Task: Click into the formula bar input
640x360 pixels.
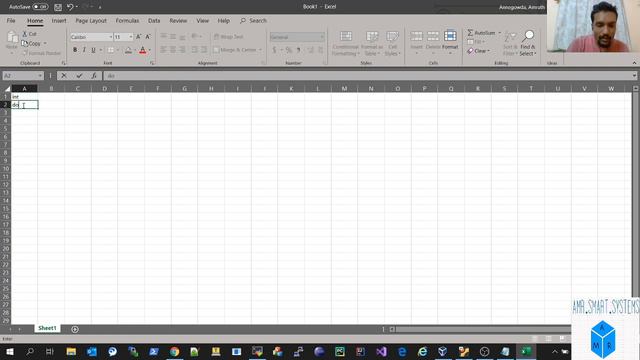Action: point(367,76)
